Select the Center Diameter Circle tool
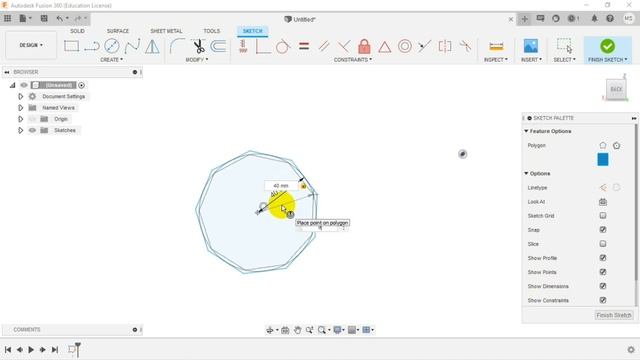640x360 pixels. point(111,46)
